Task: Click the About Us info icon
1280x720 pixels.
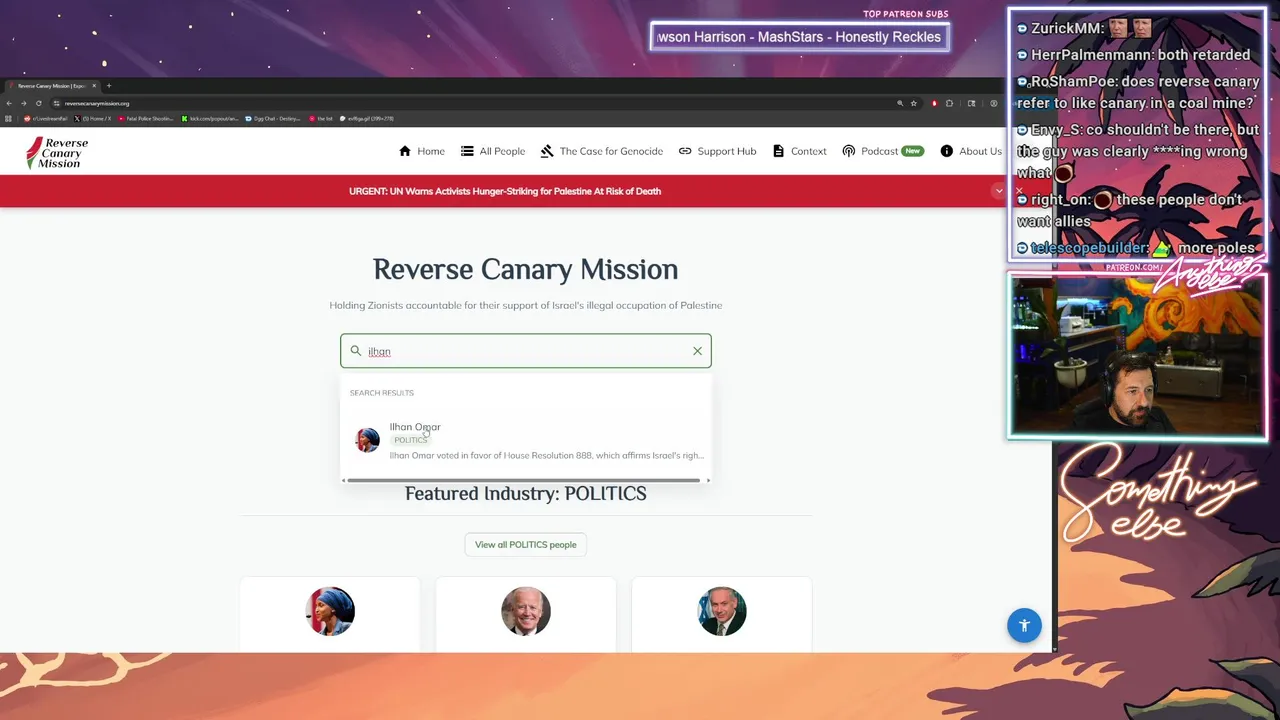Action: [947, 151]
